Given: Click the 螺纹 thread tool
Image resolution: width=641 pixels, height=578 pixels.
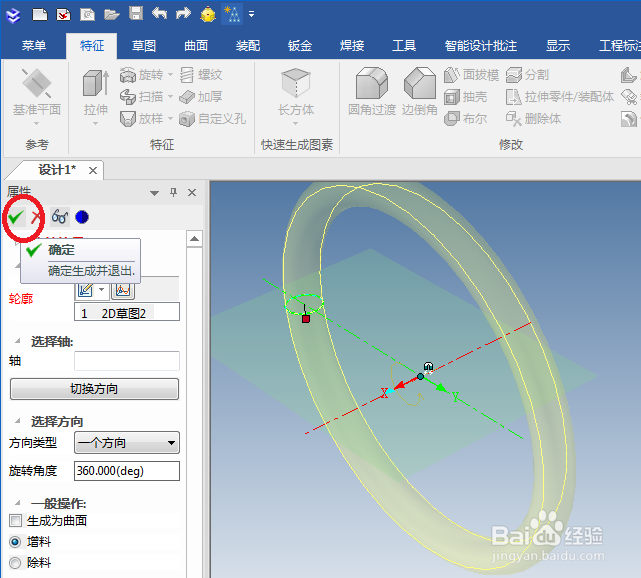Looking at the screenshot, I should [x=201, y=75].
